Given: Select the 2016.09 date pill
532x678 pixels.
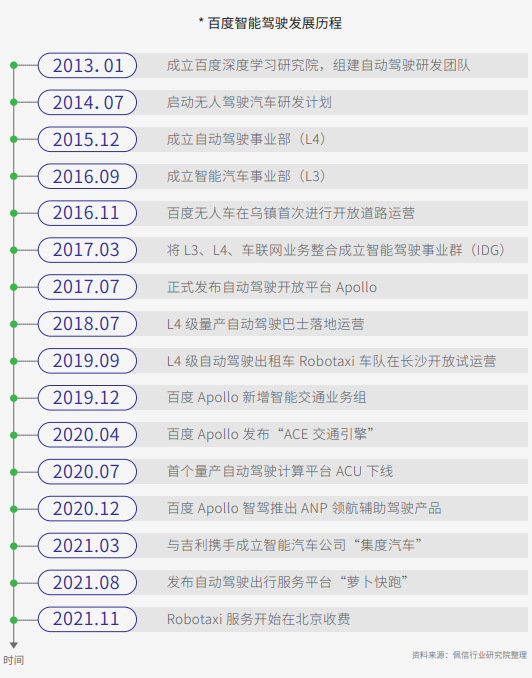Looking at the screenshot, I should pos(87,176).
